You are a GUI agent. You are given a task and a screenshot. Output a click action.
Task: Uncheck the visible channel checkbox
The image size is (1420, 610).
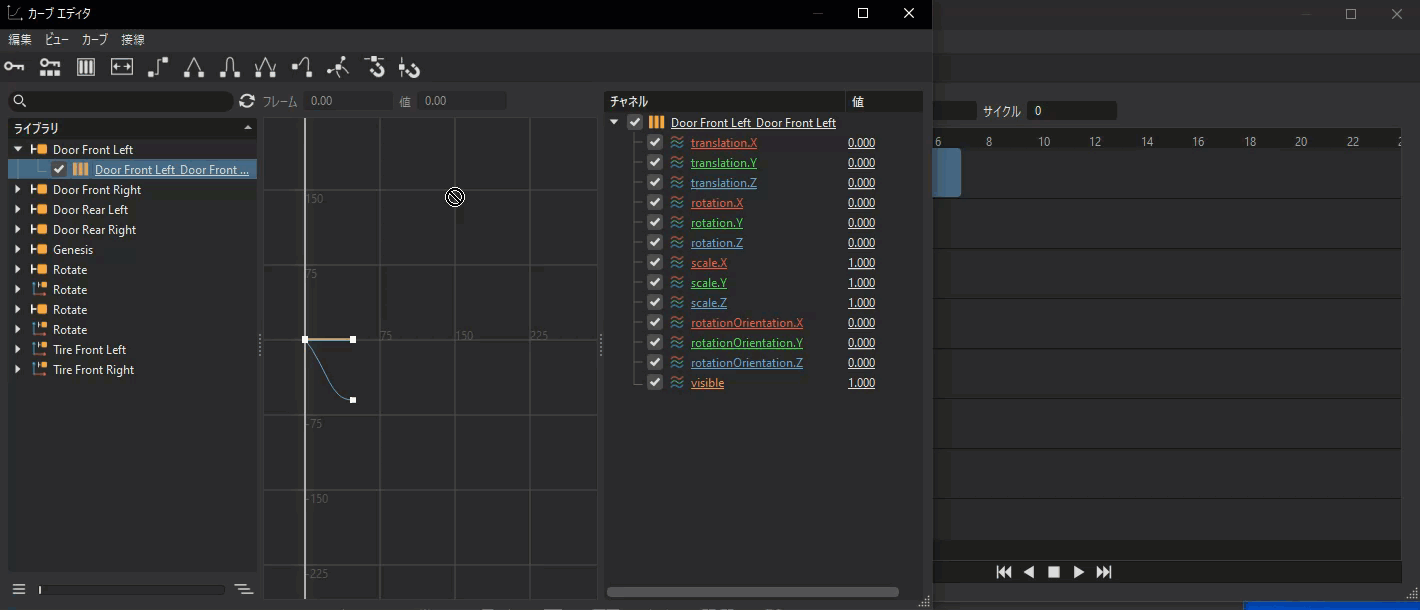[x=655, y=383]
